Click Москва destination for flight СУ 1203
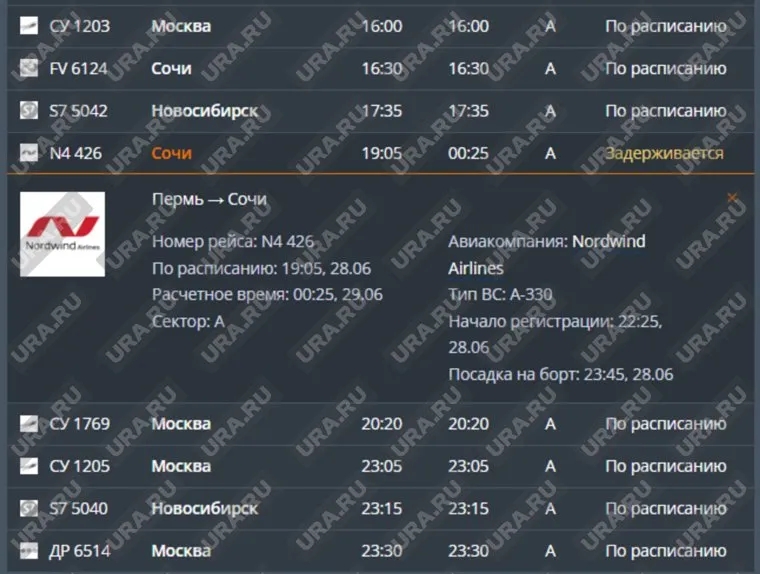The image size is (760, 574). pos(181,26)
